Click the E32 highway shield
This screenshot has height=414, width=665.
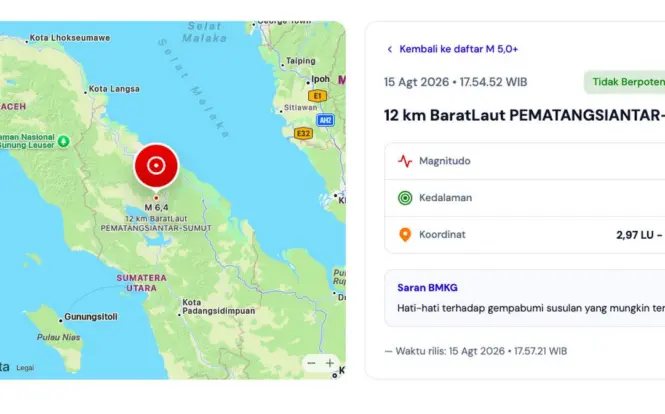click(x=303, y=134)
